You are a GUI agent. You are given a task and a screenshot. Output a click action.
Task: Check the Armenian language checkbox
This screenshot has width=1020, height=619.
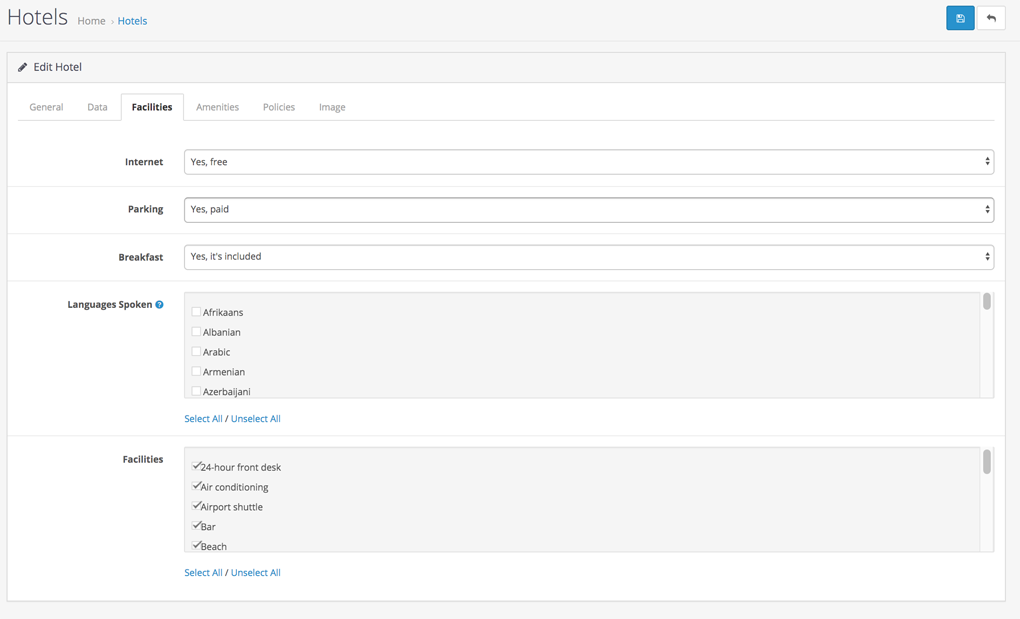[196, 371]
